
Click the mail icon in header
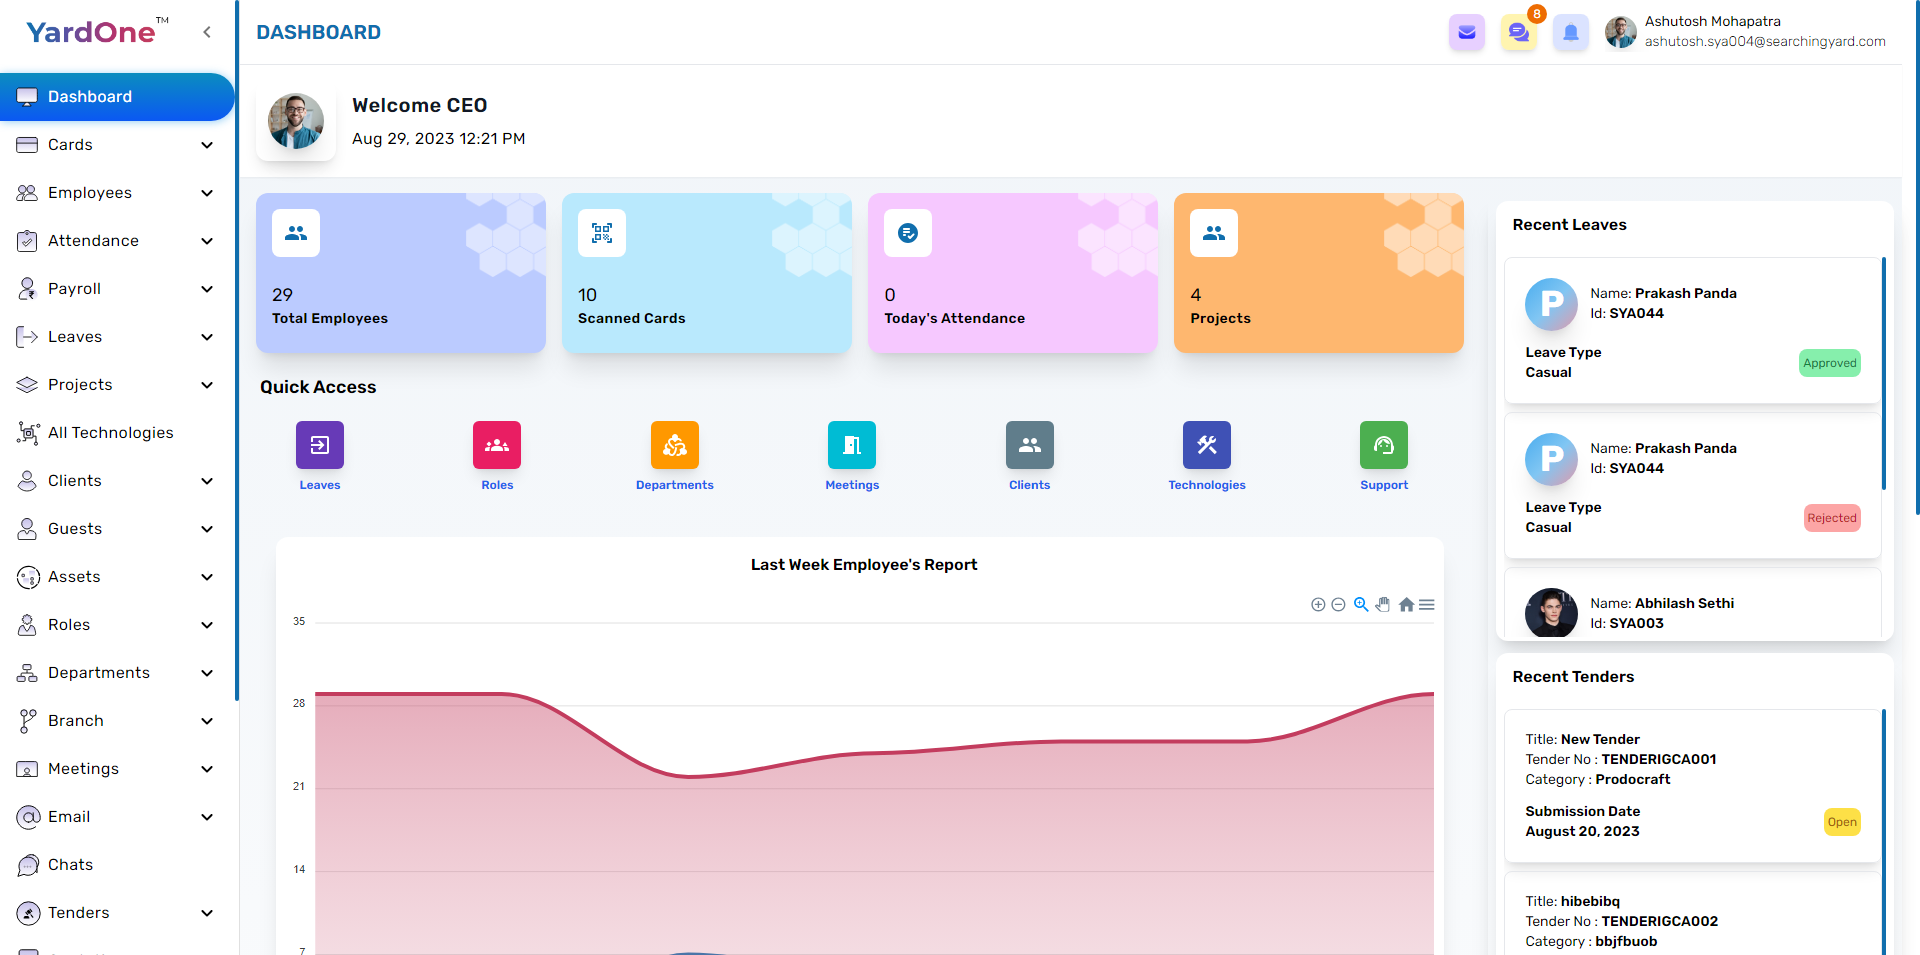point(1466,33)
